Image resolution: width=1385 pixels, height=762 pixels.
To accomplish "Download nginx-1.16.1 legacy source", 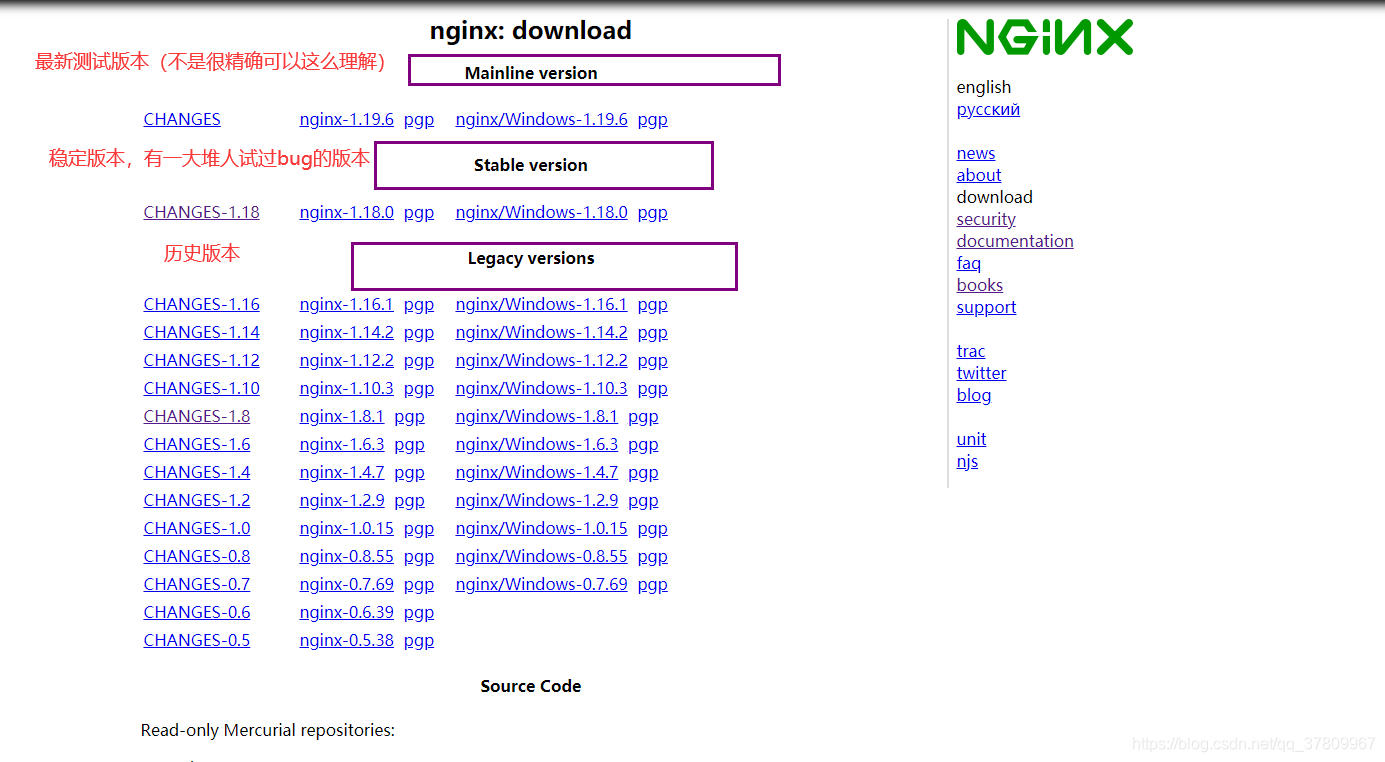I will pos(346,304).
